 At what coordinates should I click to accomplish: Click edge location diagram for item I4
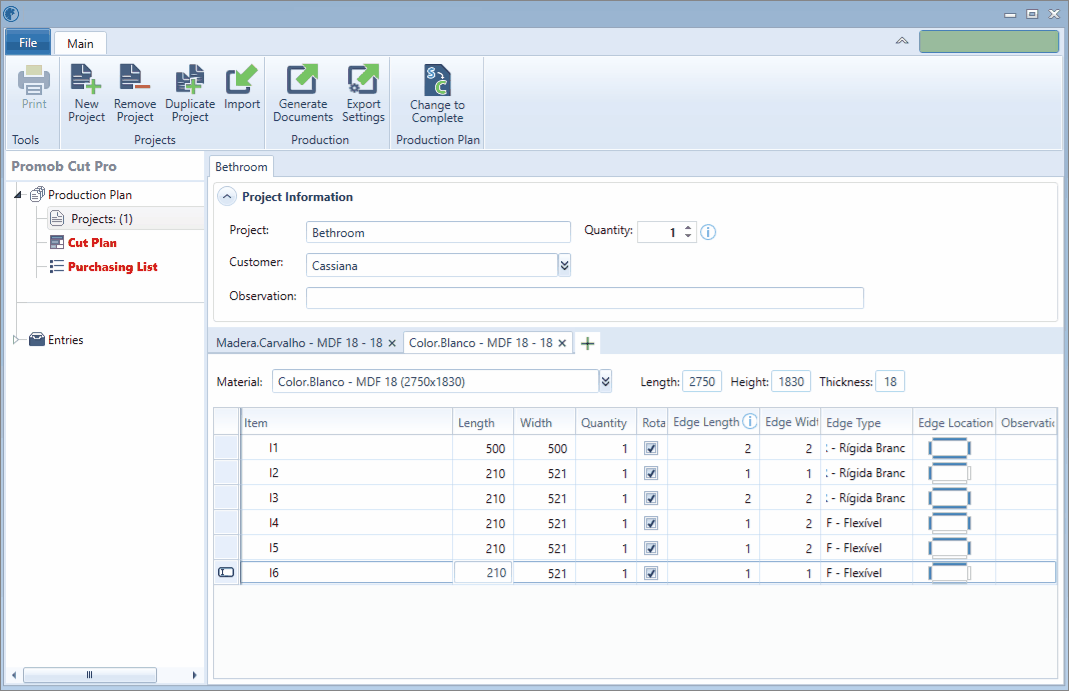[x=949, y=523]
